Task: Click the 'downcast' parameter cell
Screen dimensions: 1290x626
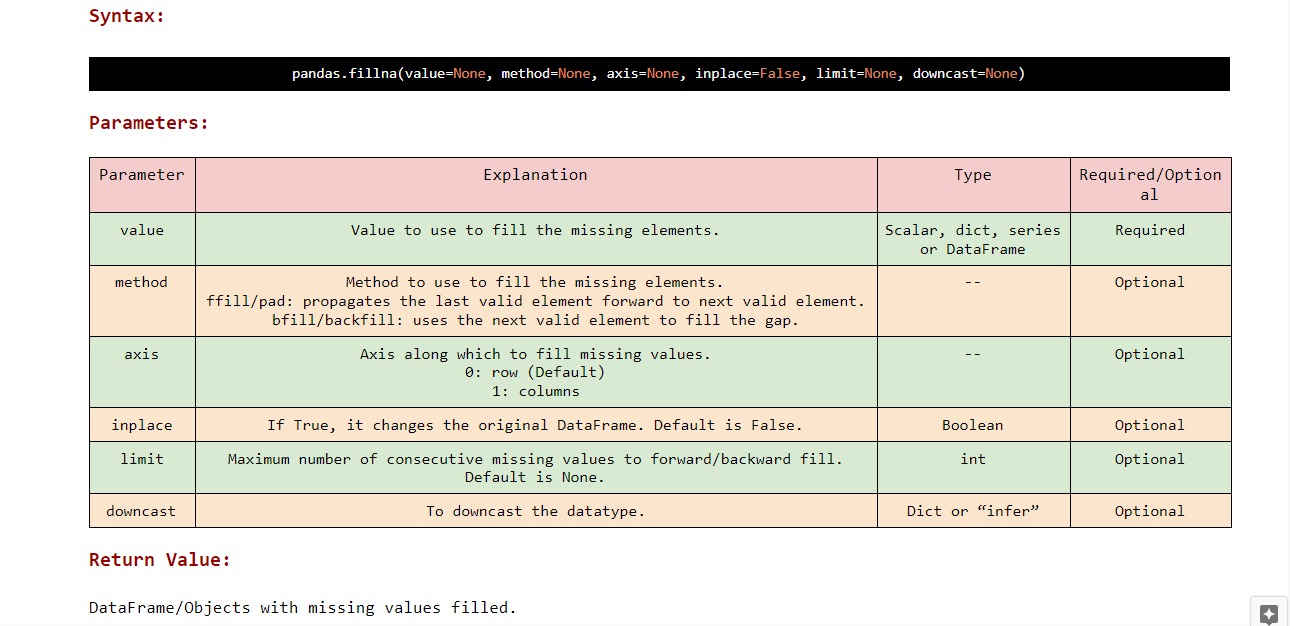Action: coord(142,511)
